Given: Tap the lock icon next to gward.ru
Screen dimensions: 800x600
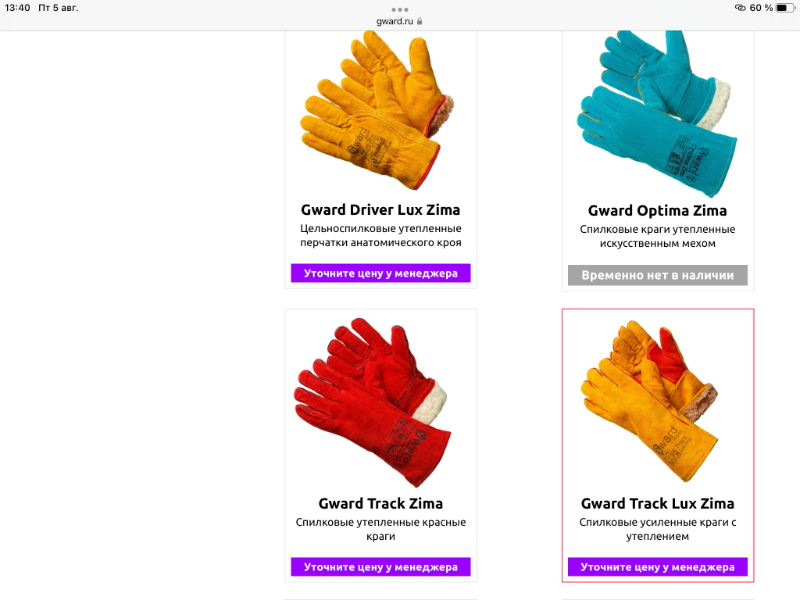Looking at the screenshot, I should tap(419, 21).
